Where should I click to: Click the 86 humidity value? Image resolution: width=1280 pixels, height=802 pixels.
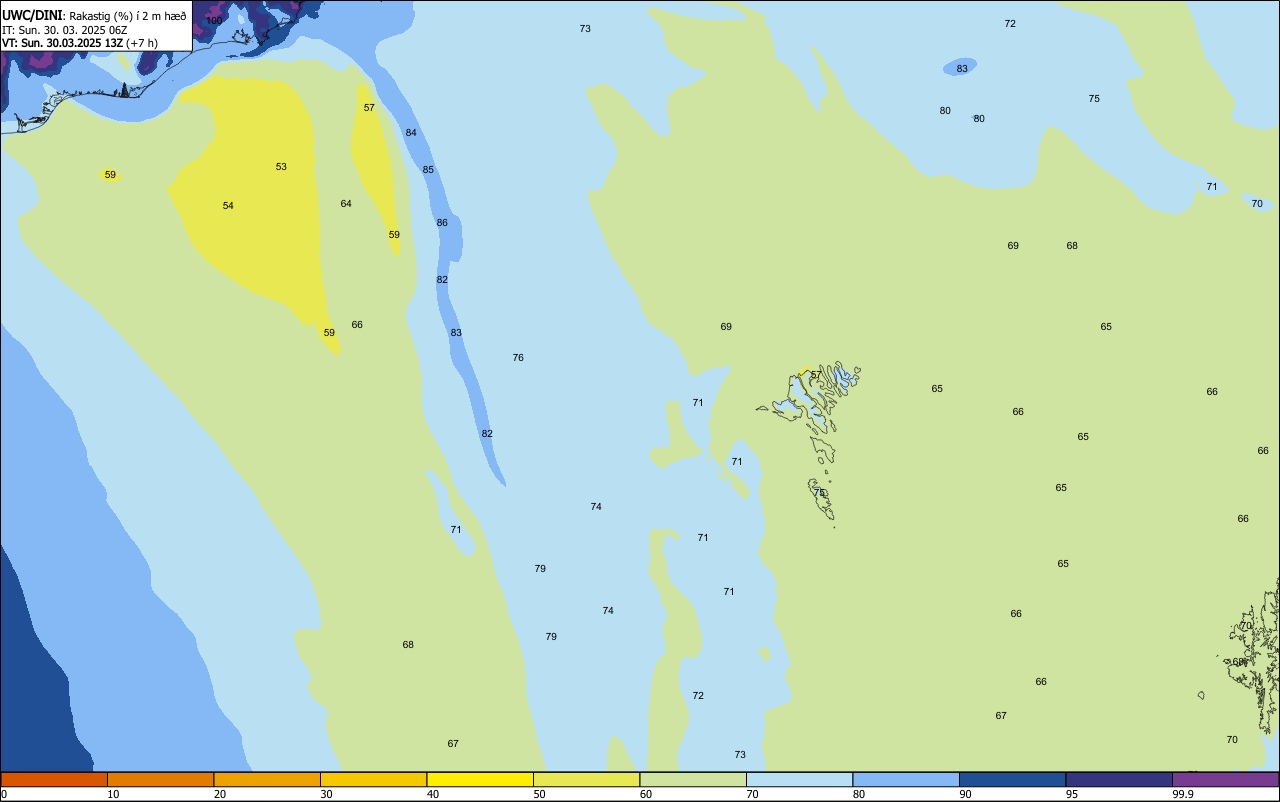[x=442, y=223]
